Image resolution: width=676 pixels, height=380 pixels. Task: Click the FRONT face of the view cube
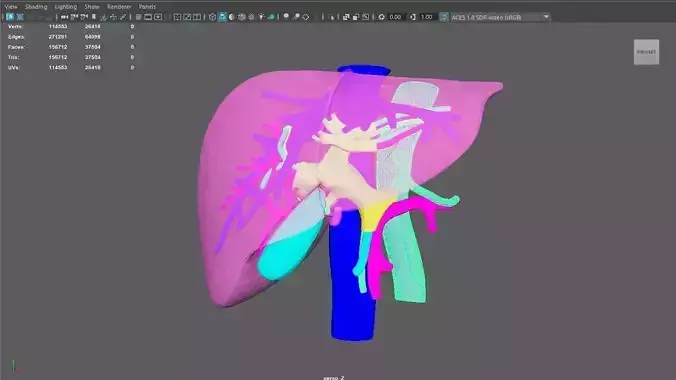646,52
